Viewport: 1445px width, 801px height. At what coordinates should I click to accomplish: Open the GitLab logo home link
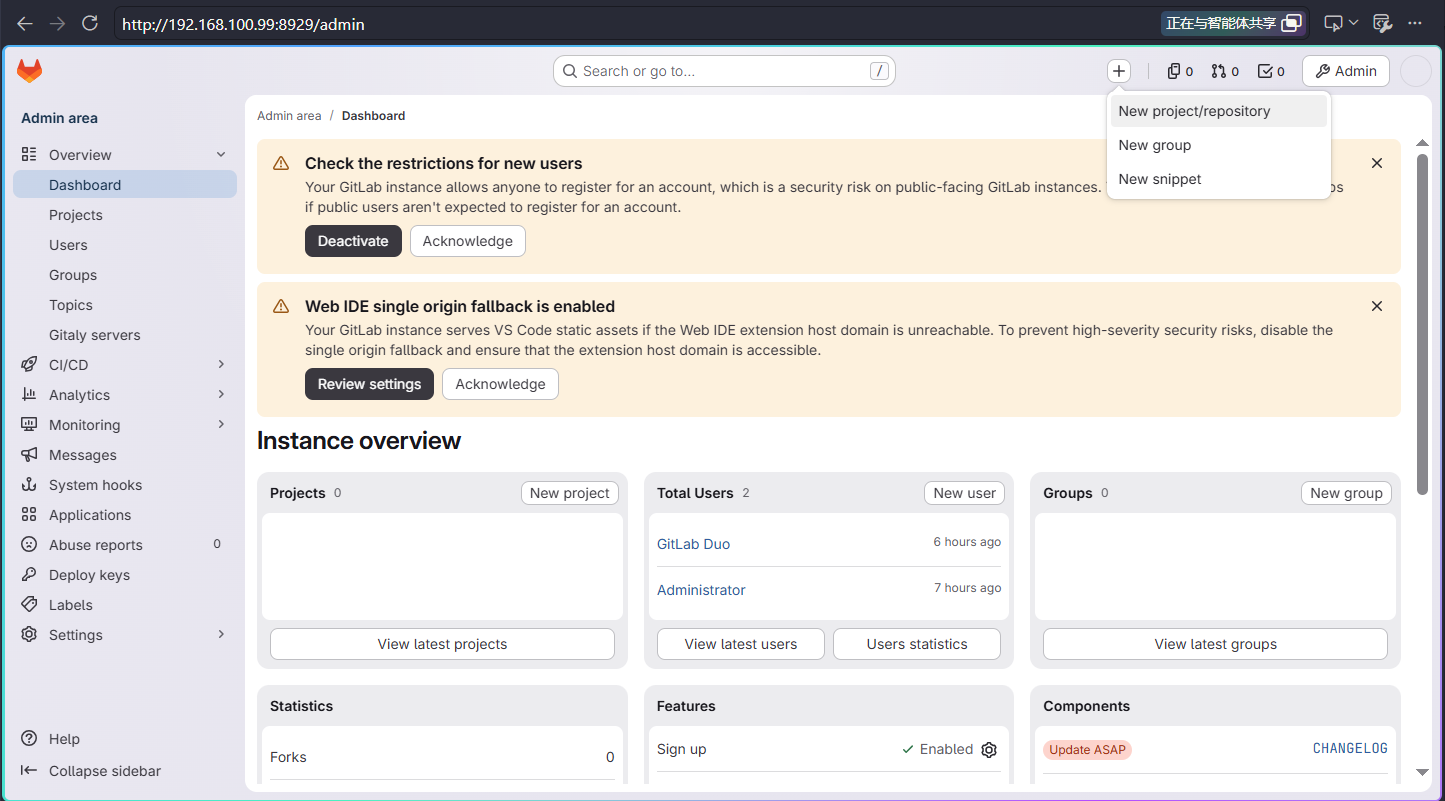point(30,71)
